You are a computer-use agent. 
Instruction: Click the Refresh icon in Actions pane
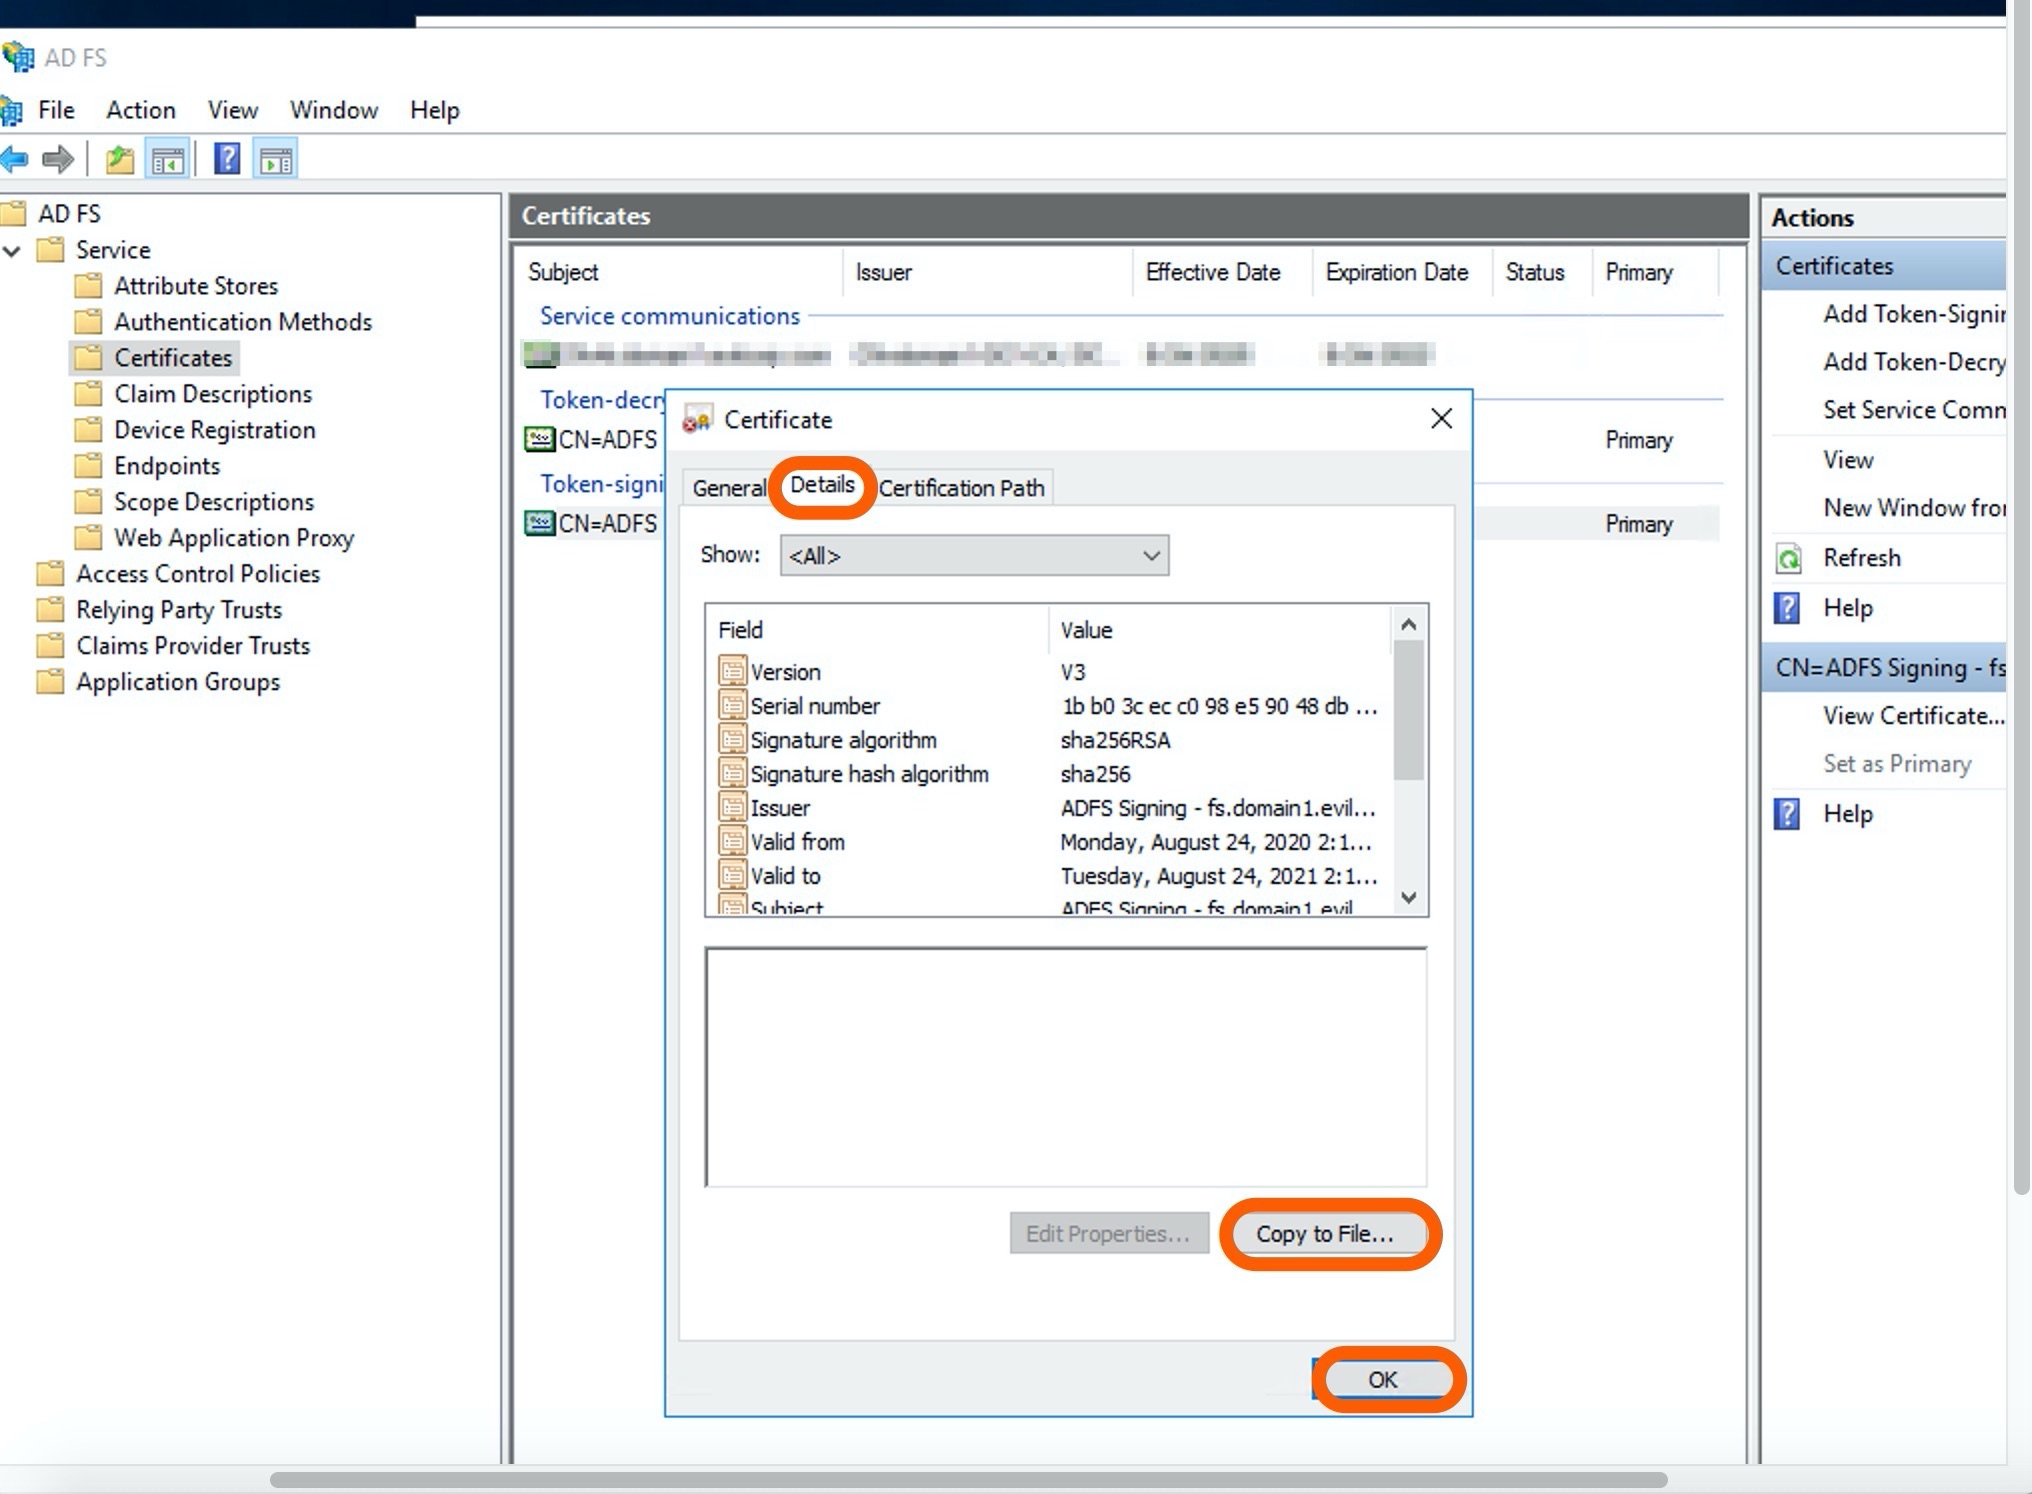click(x=1788, y=558)
